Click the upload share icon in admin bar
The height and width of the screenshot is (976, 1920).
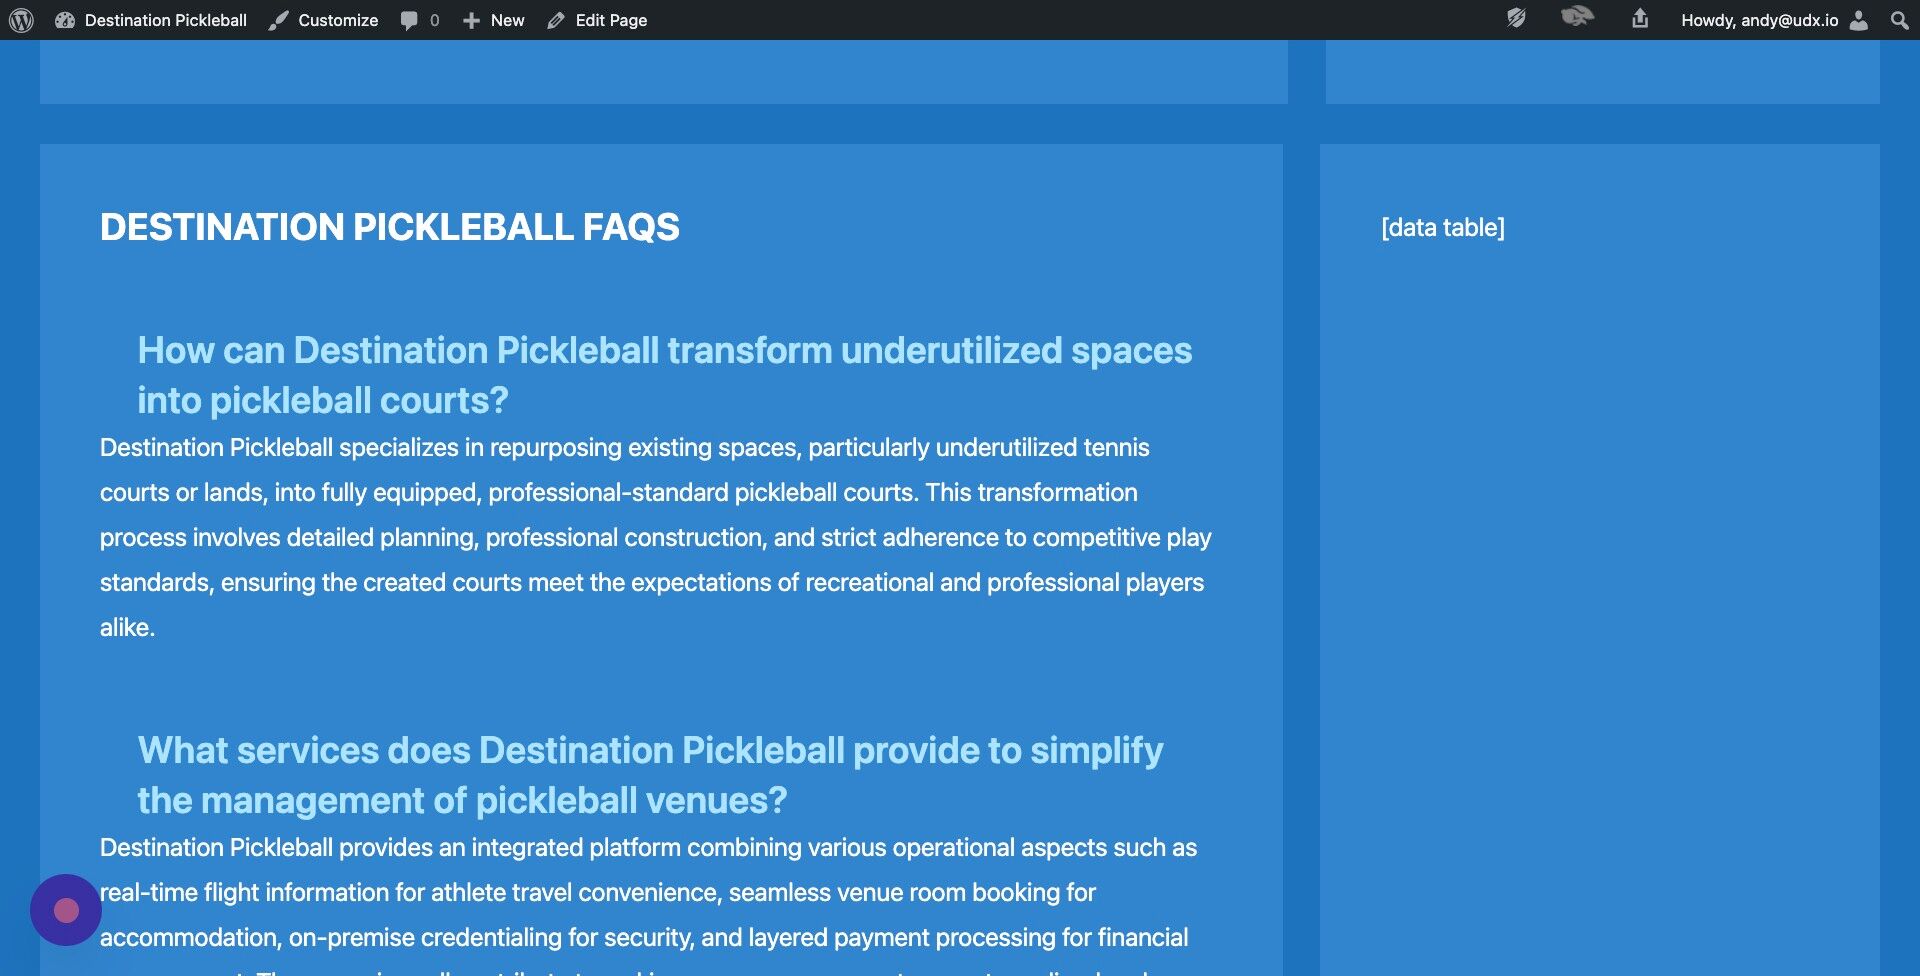coord(1640,18)
